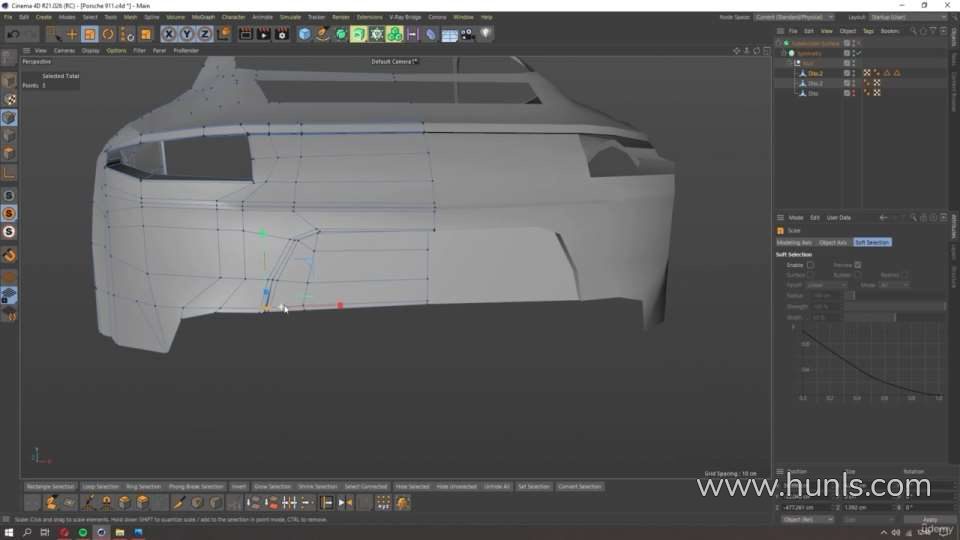This screenshot has height=540, width=960.
Task: Open the MoGraph menu
Action: 202,17
